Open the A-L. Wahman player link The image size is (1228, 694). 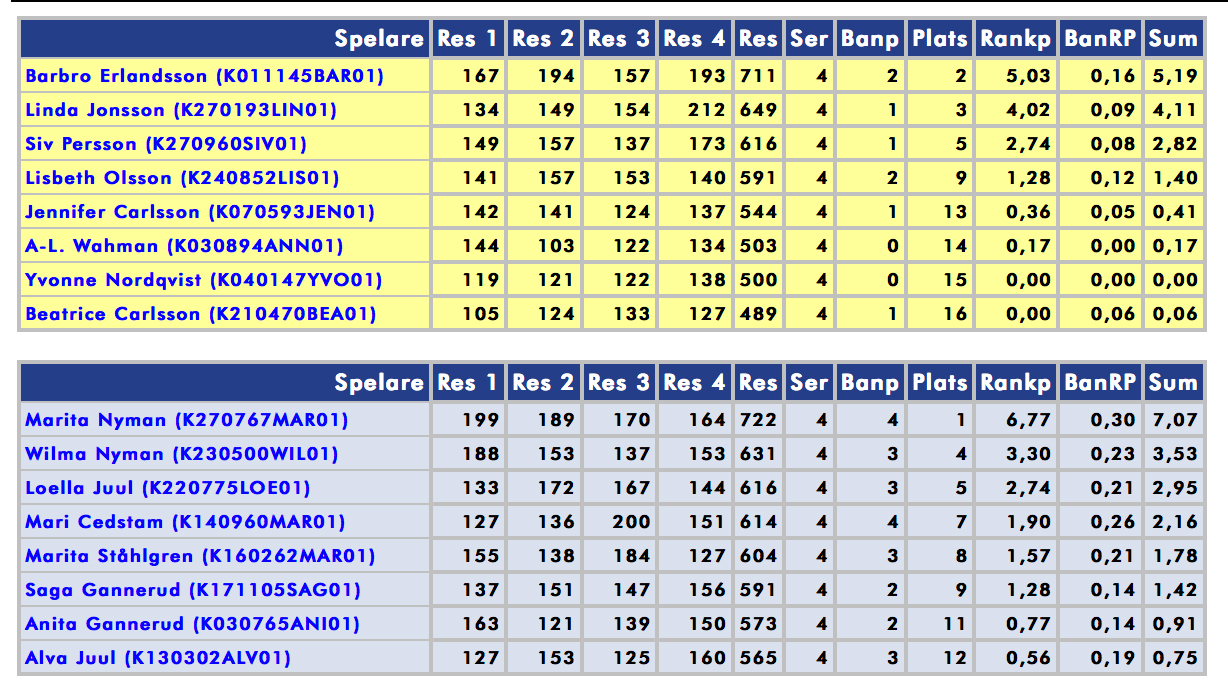(x=184, y=246)
